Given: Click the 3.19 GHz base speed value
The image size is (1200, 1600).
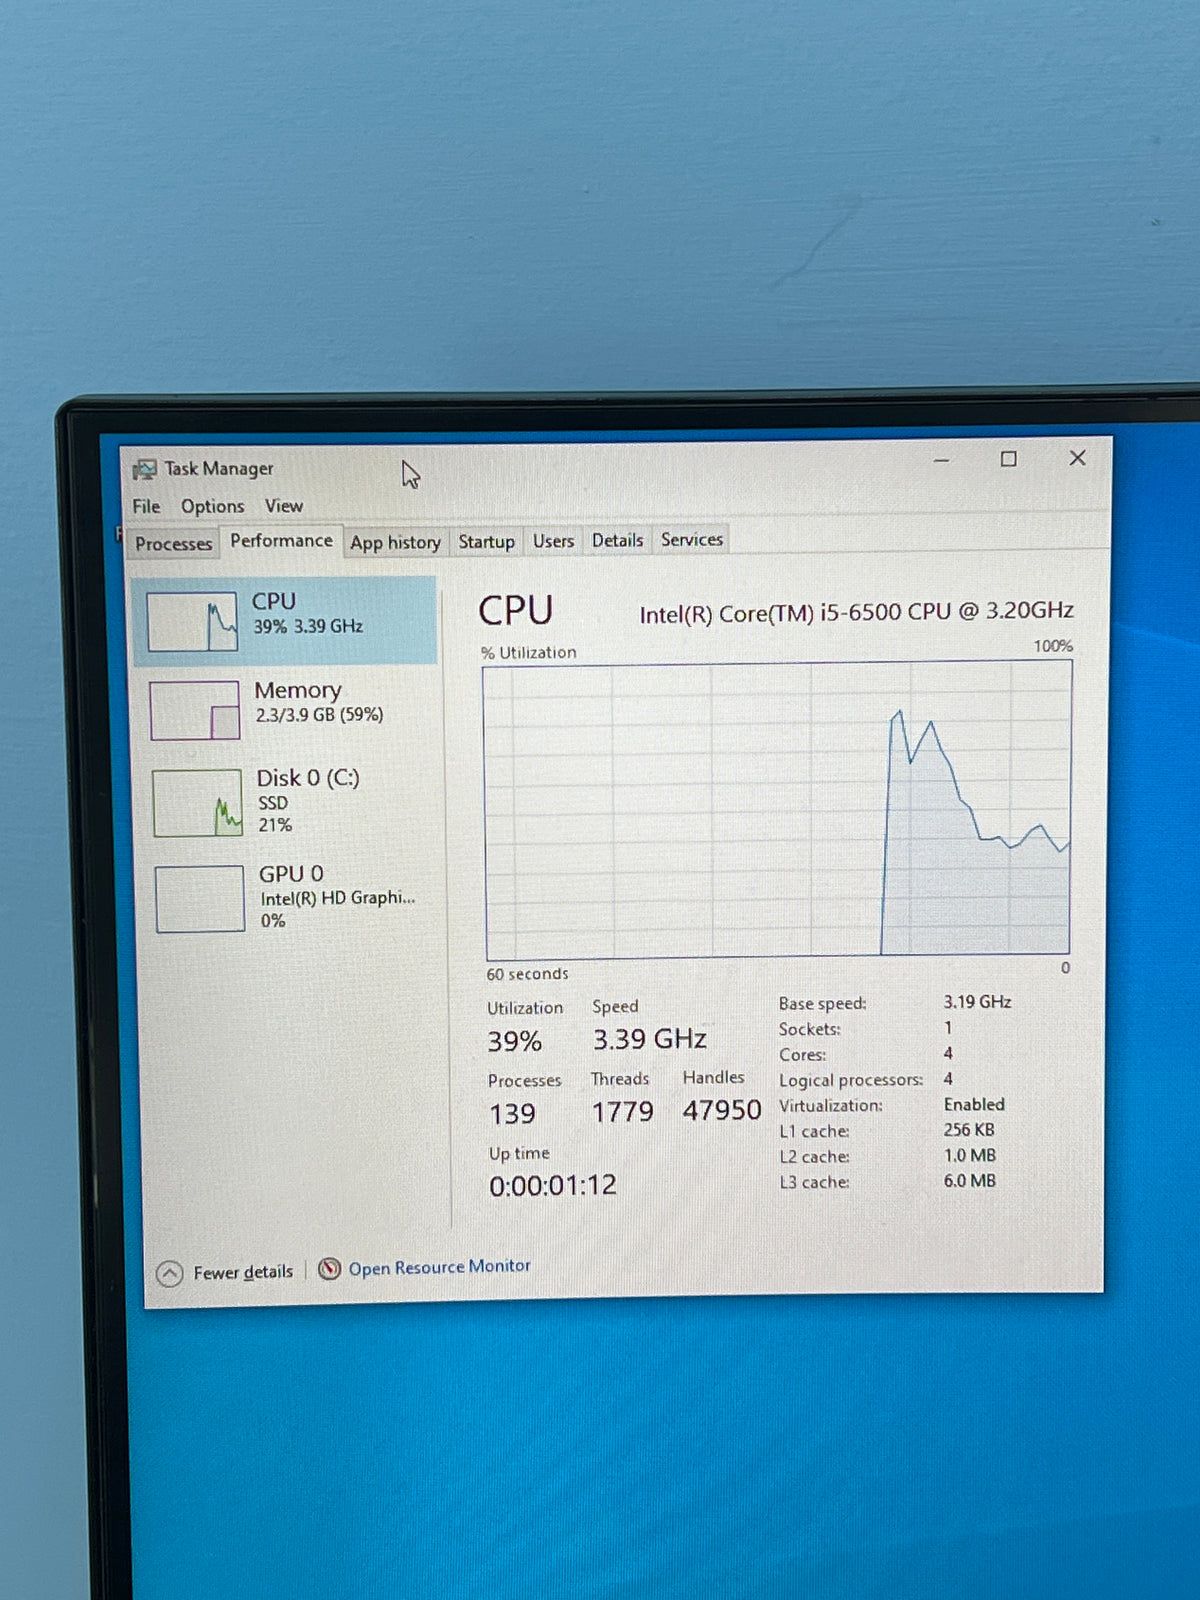Looking at the screenshot, I should click(977, 1002).
